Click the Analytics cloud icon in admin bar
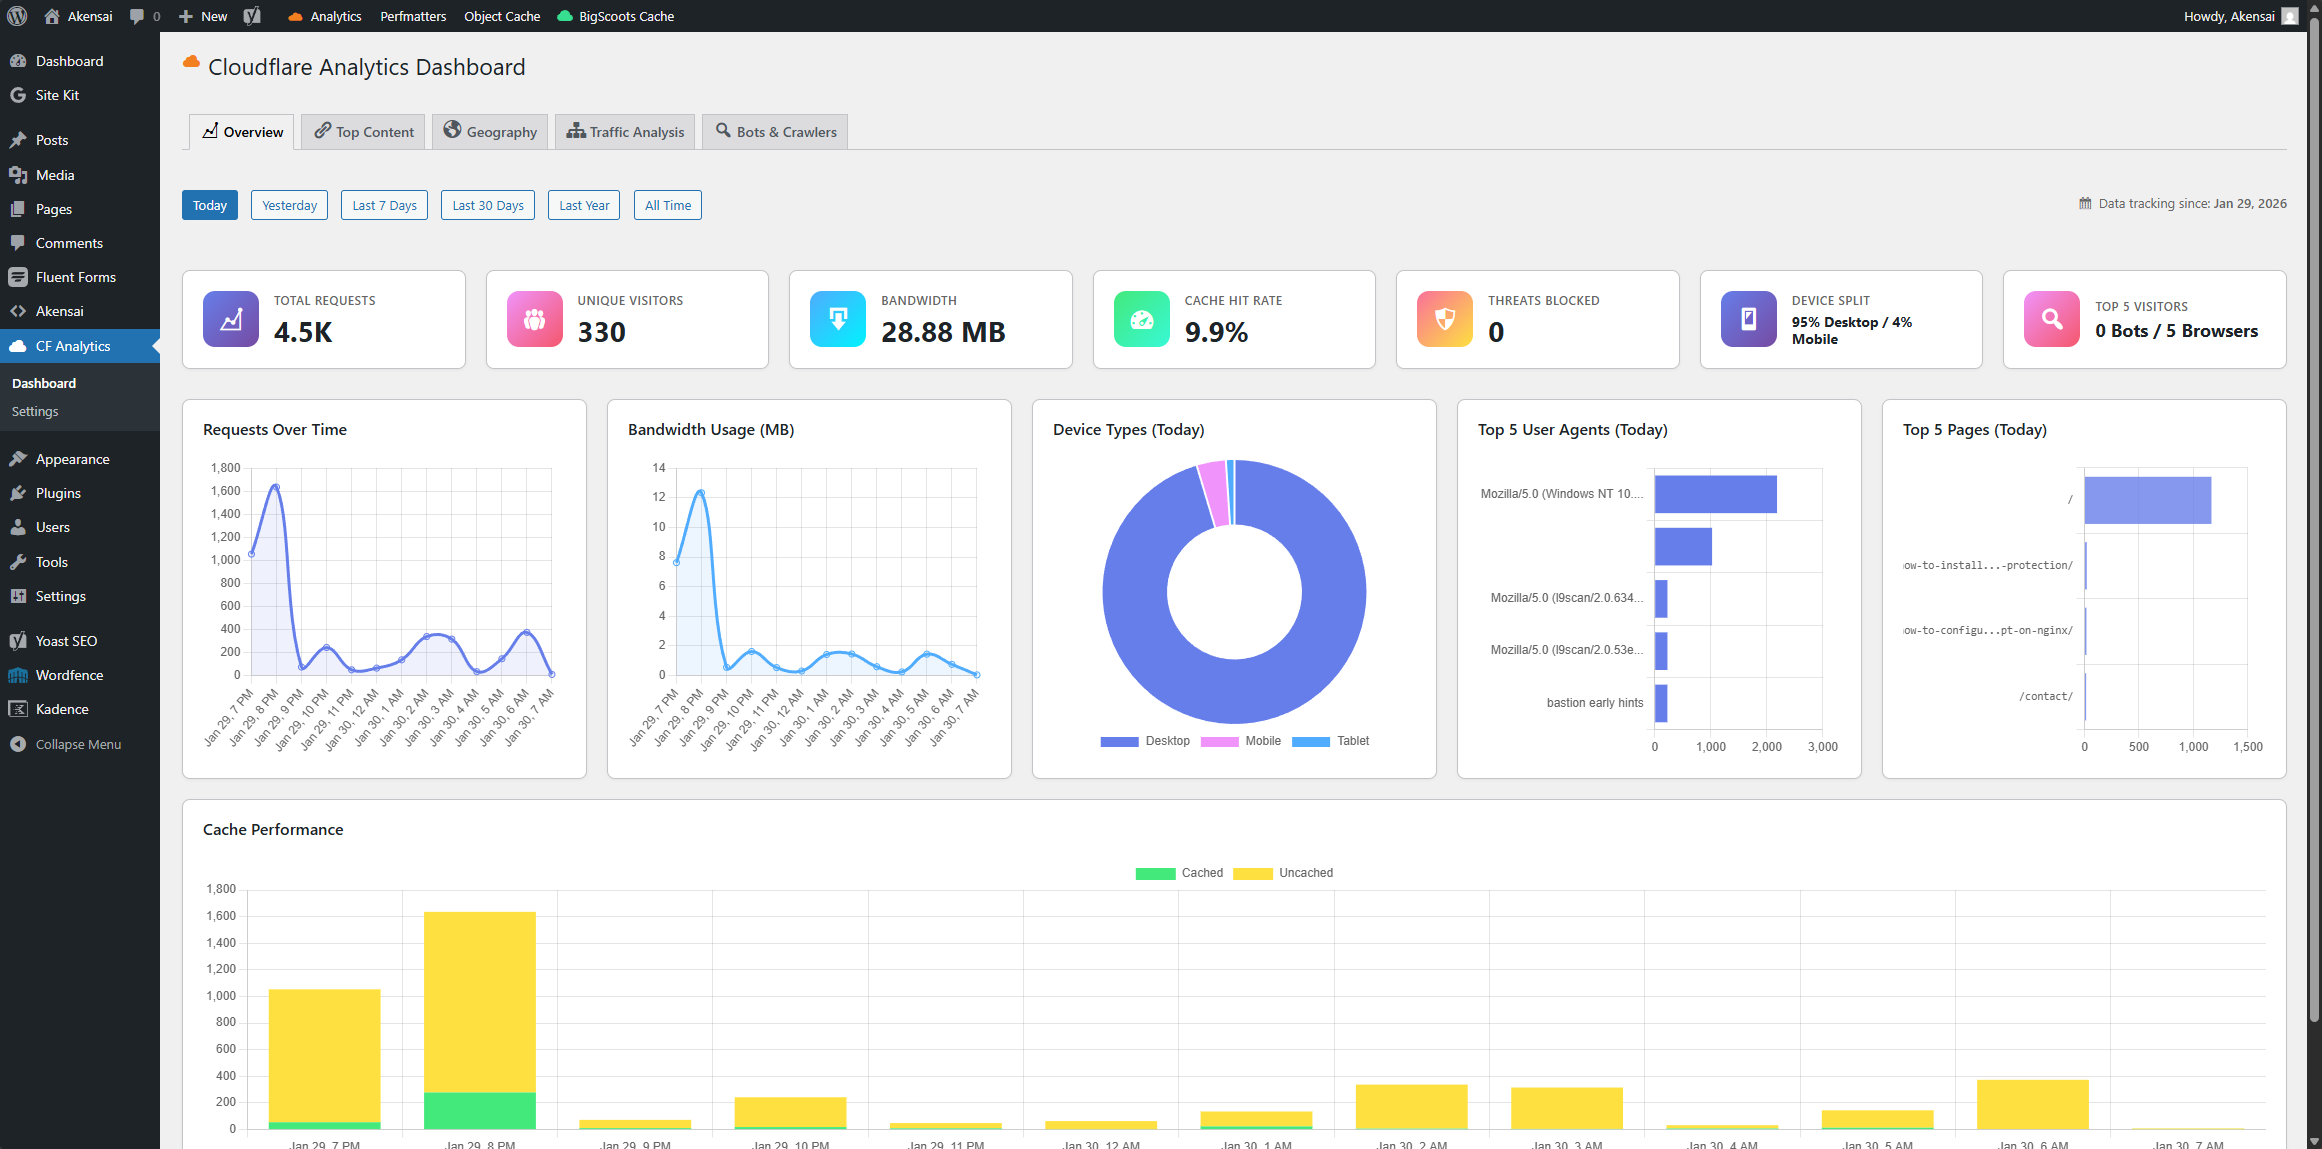 [x=294, y=16]
